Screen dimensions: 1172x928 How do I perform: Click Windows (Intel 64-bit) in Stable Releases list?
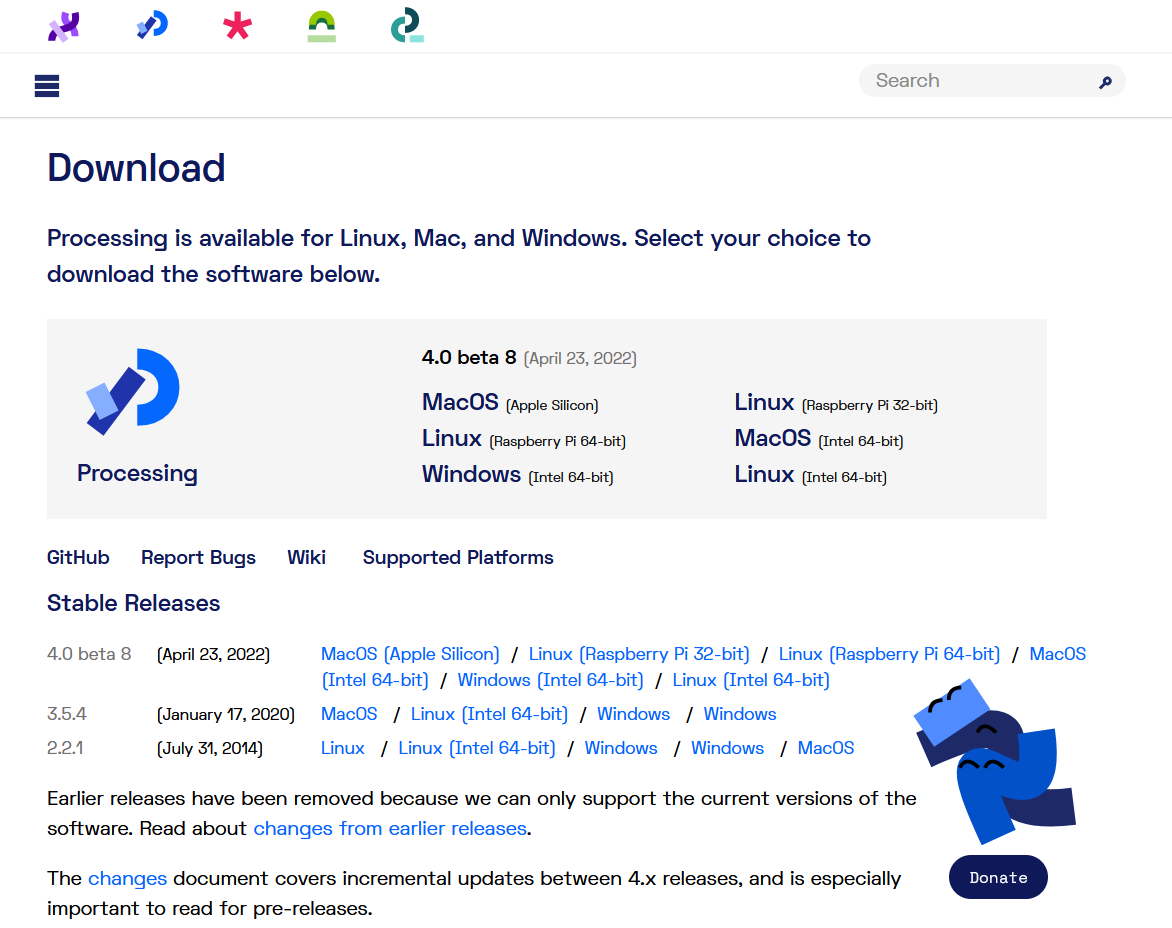click(550, 681)
